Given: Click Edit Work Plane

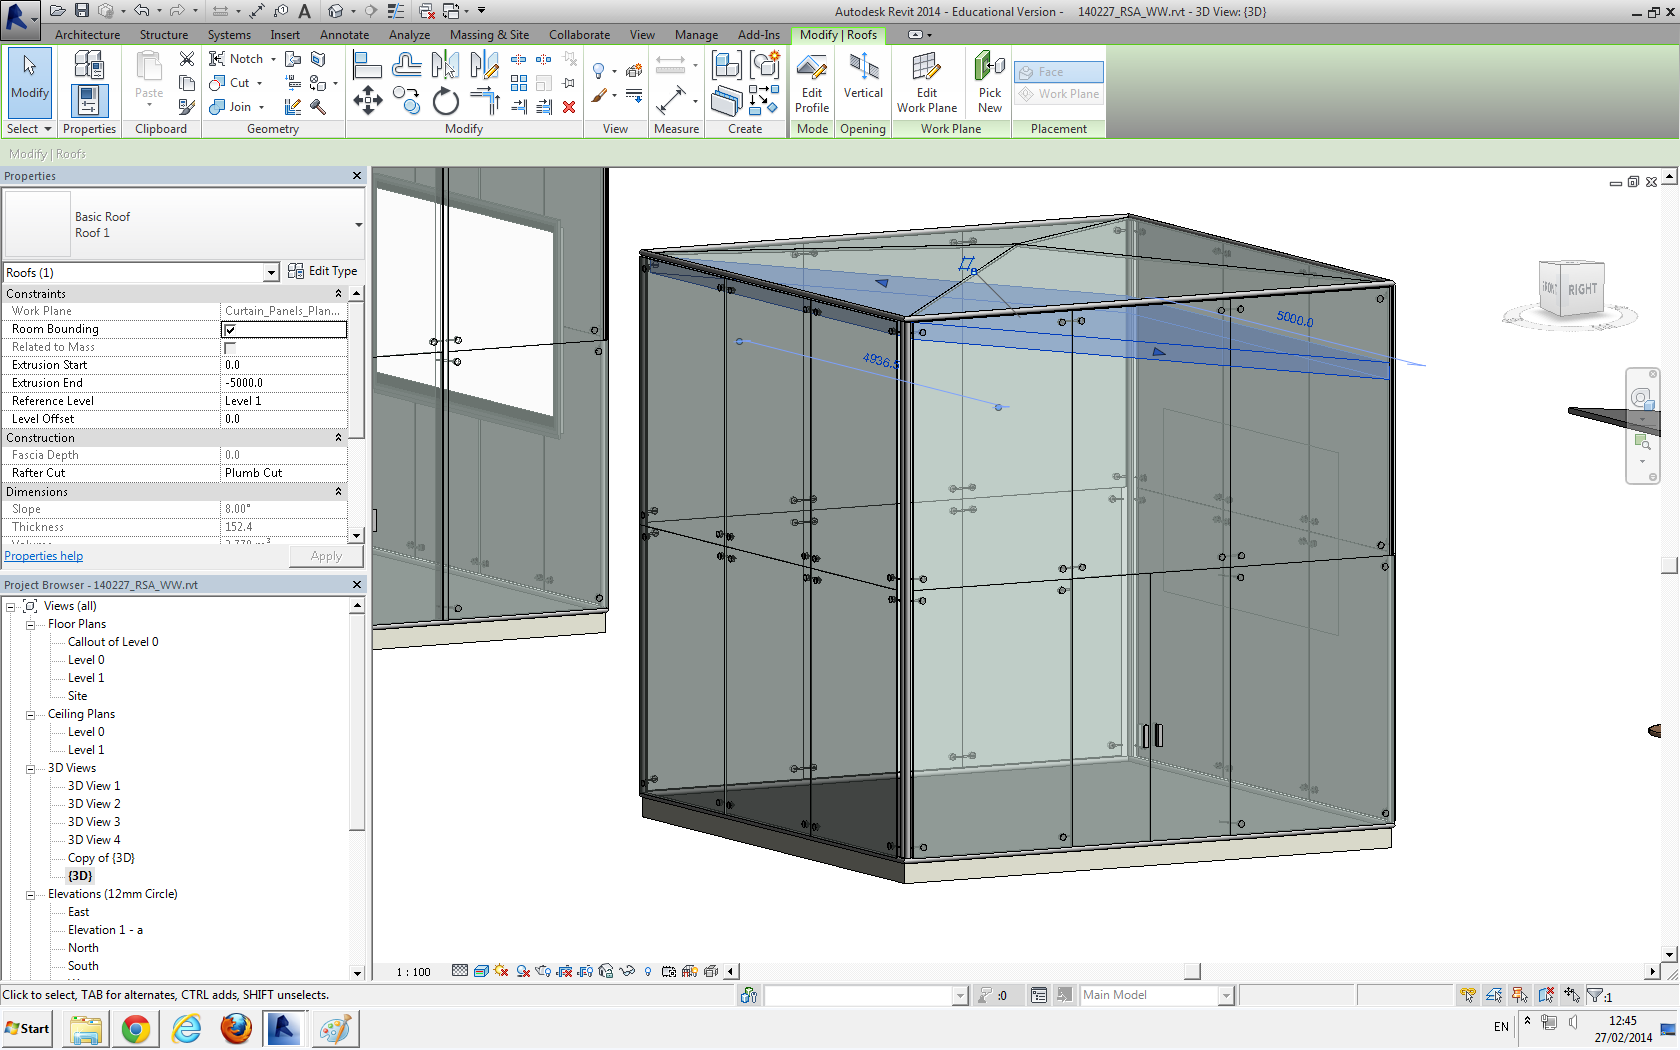Looking at the screenshot, I should 927,84.
